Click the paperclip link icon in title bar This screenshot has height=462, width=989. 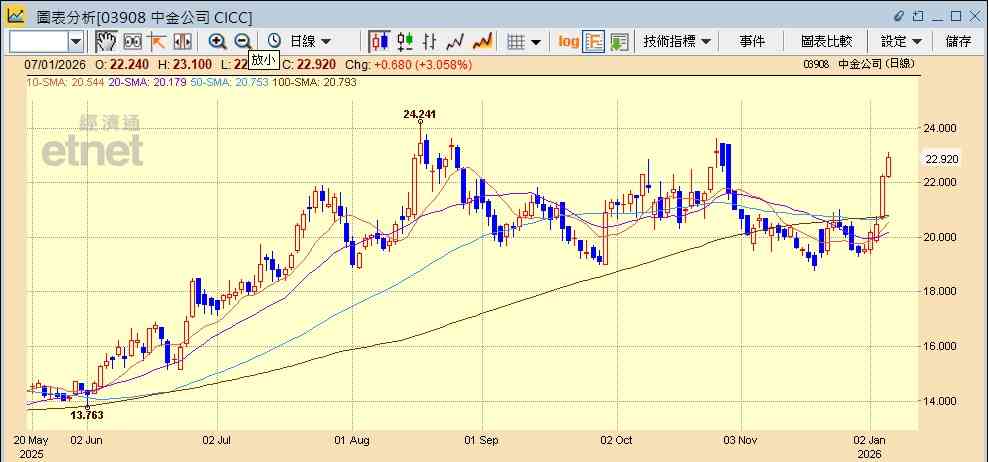click(899, 15)
